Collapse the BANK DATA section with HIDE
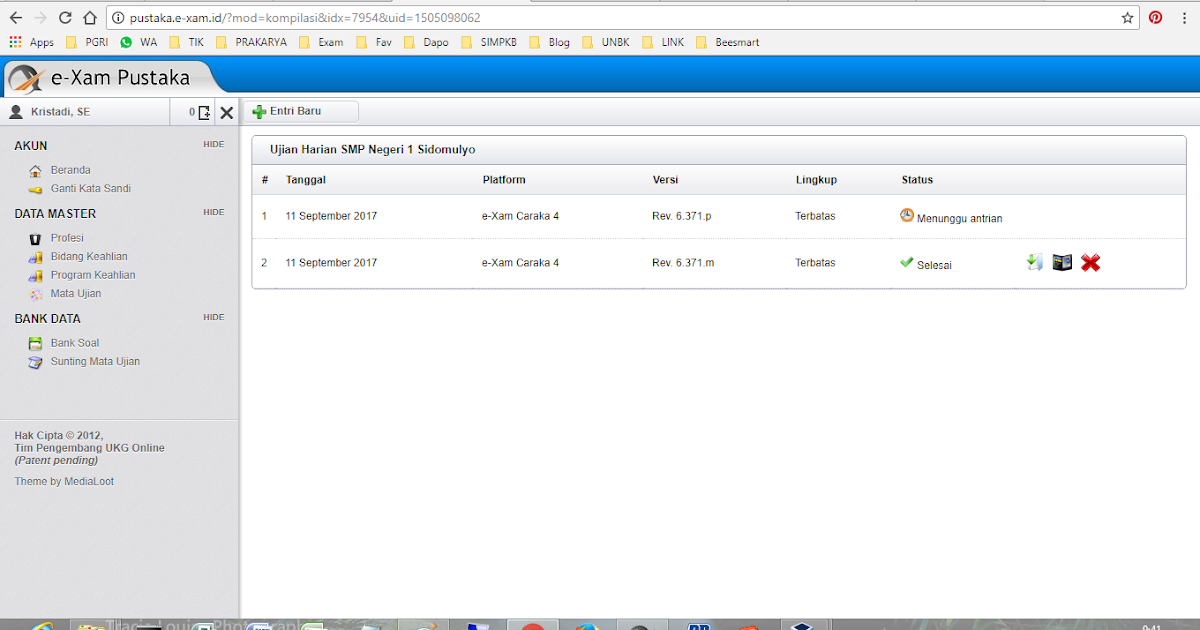 (213, 317)
